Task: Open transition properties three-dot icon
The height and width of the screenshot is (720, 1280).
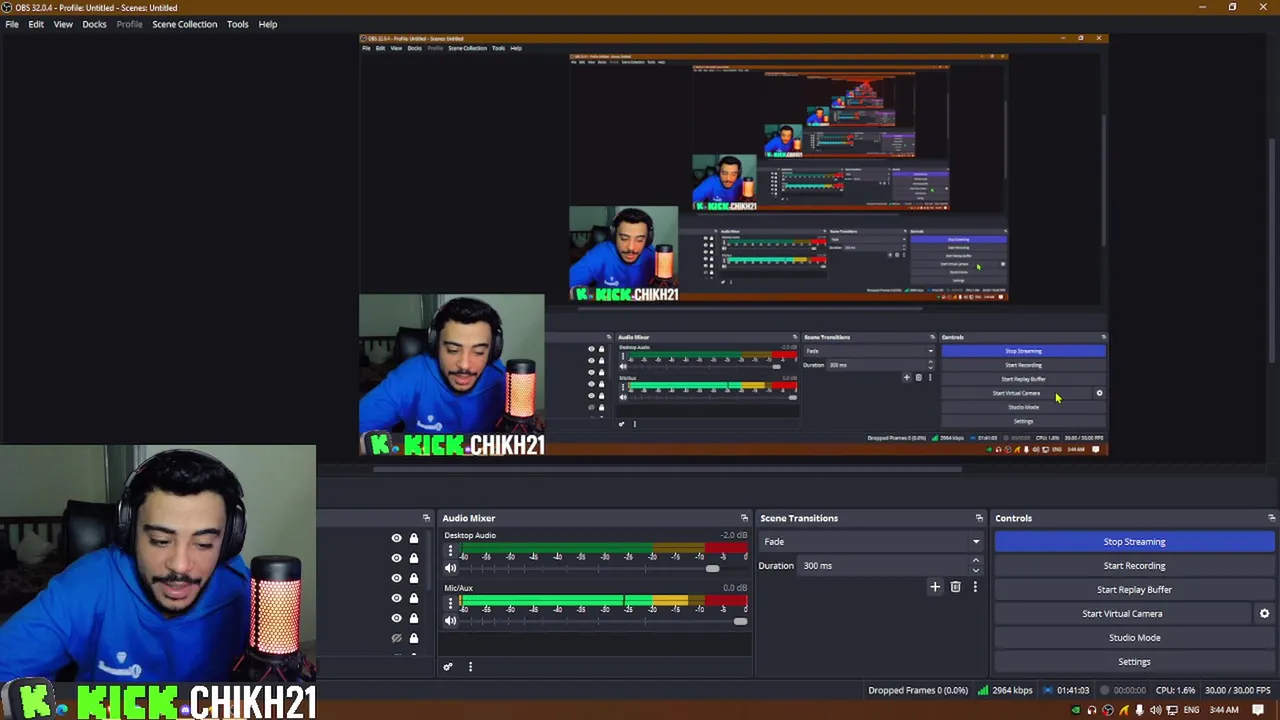Action: 975,587
